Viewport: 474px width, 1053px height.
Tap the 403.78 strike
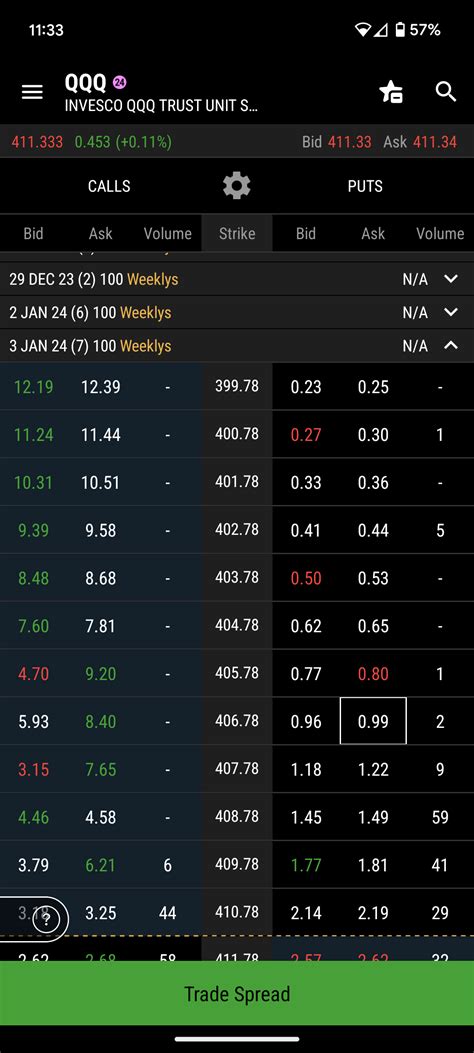click(237, 577)
